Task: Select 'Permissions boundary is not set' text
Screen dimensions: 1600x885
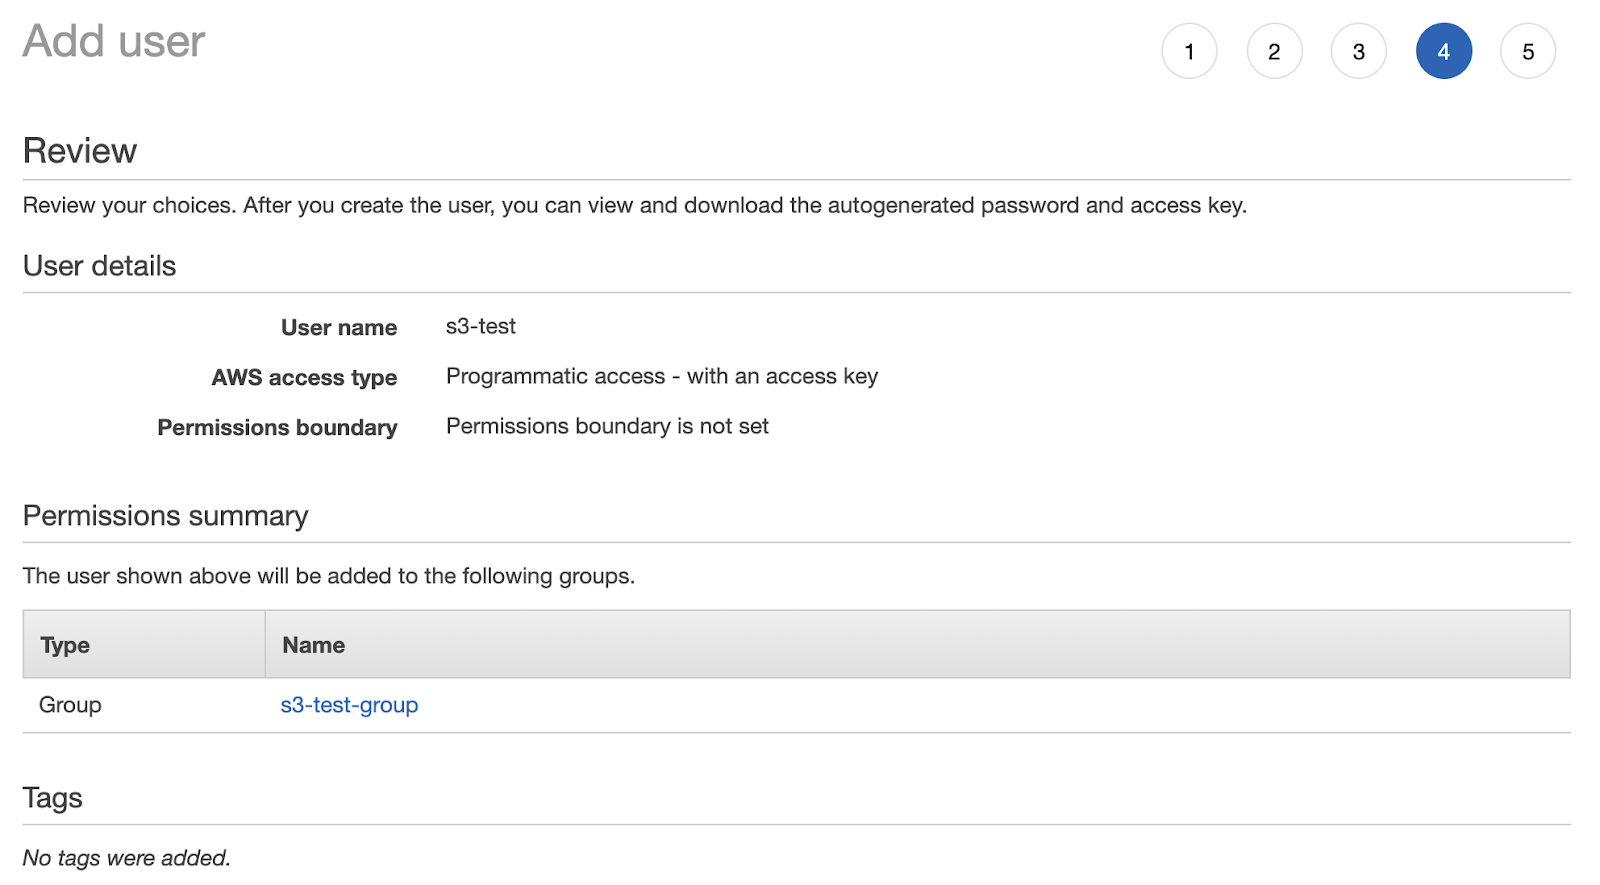Action: pos(607,426)
